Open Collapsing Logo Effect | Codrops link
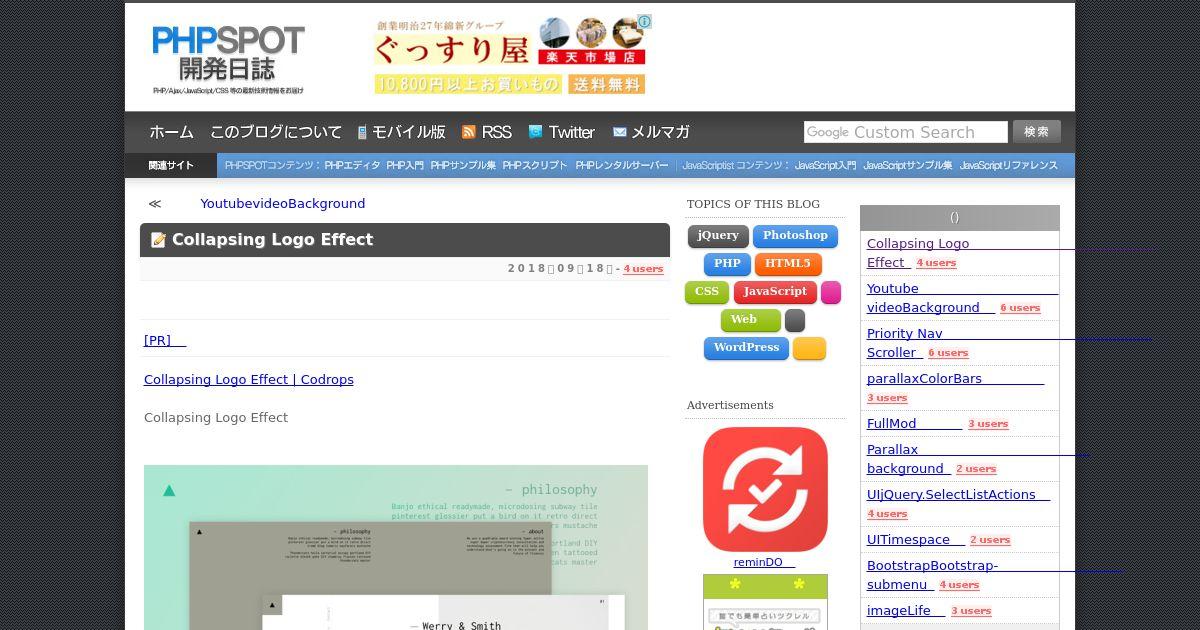1200x630 pixels. 249,380
